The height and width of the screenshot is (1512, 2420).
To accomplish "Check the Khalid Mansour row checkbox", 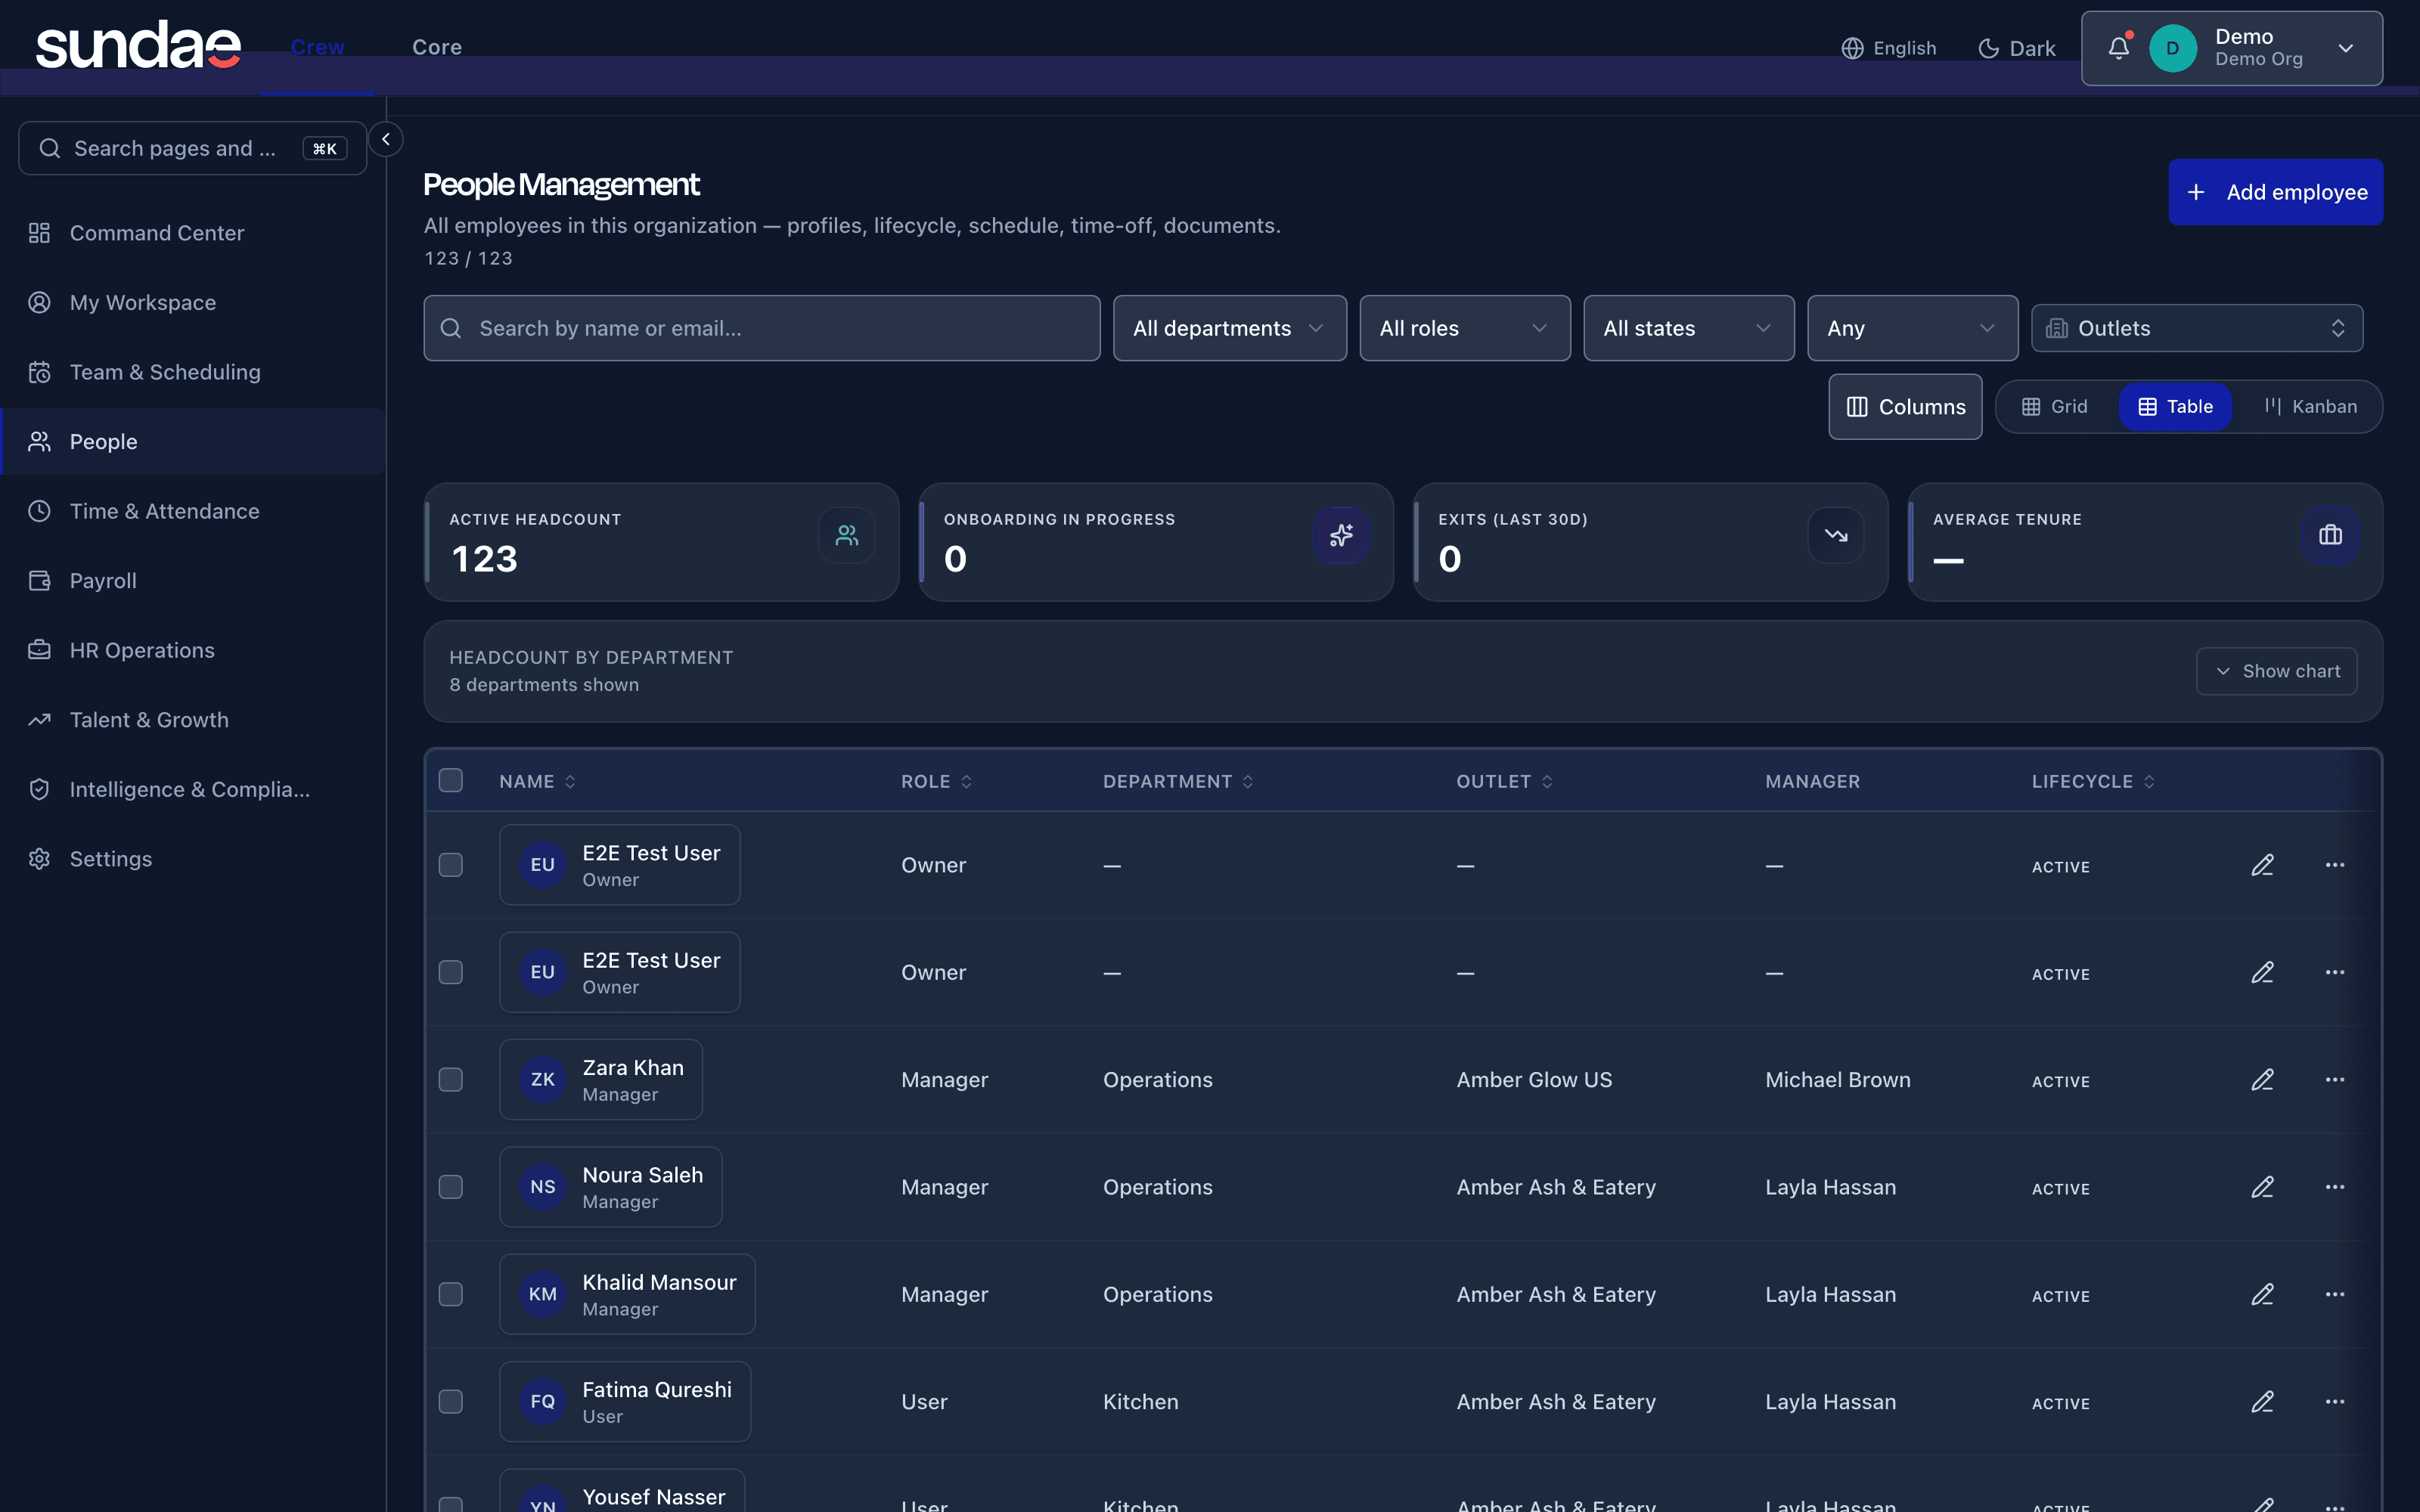I will point(451,1294).
